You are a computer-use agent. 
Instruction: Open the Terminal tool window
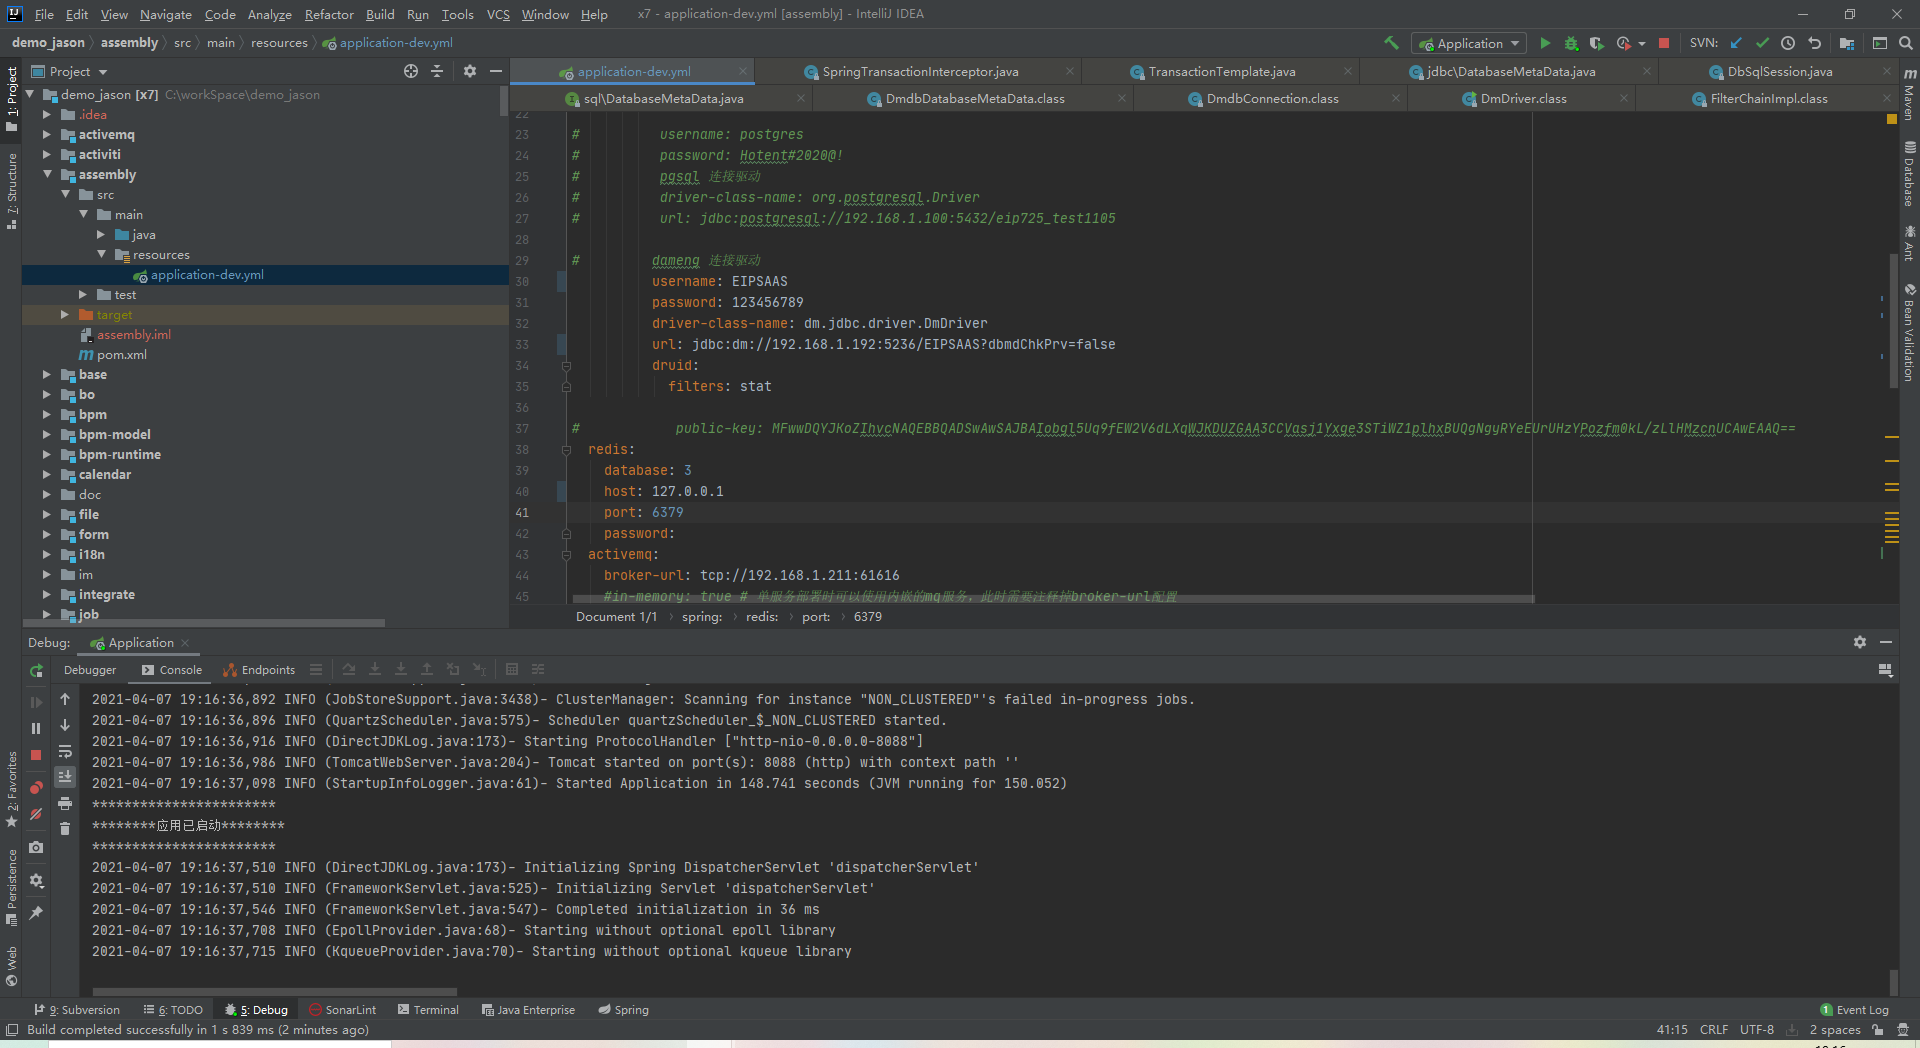point(428,1010)
